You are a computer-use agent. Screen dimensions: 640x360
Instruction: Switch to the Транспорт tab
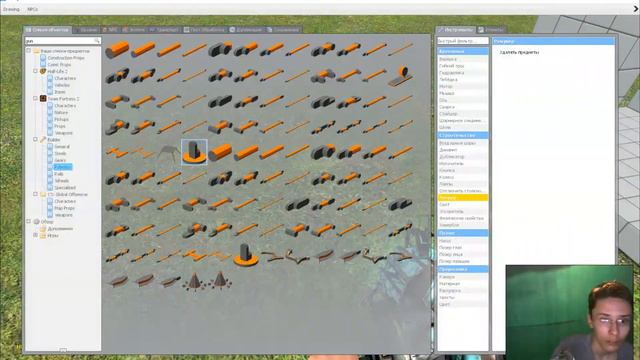pyautogui.click(x=164, y=30)
